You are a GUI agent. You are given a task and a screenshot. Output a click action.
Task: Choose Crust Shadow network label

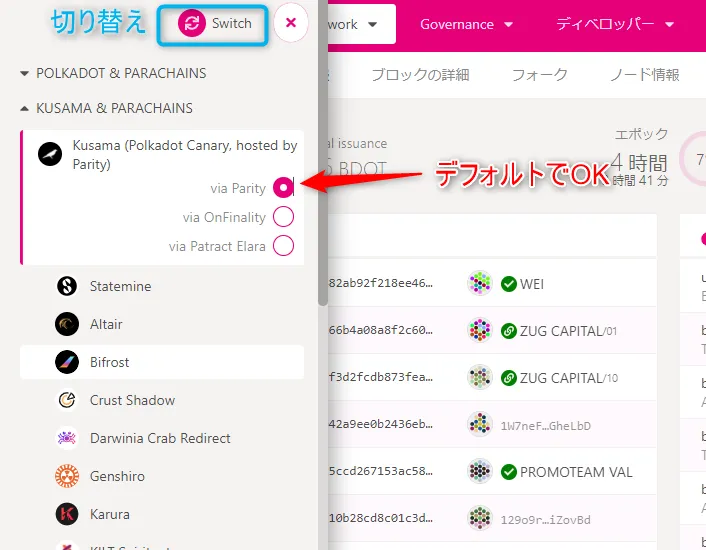pos(132,400)
